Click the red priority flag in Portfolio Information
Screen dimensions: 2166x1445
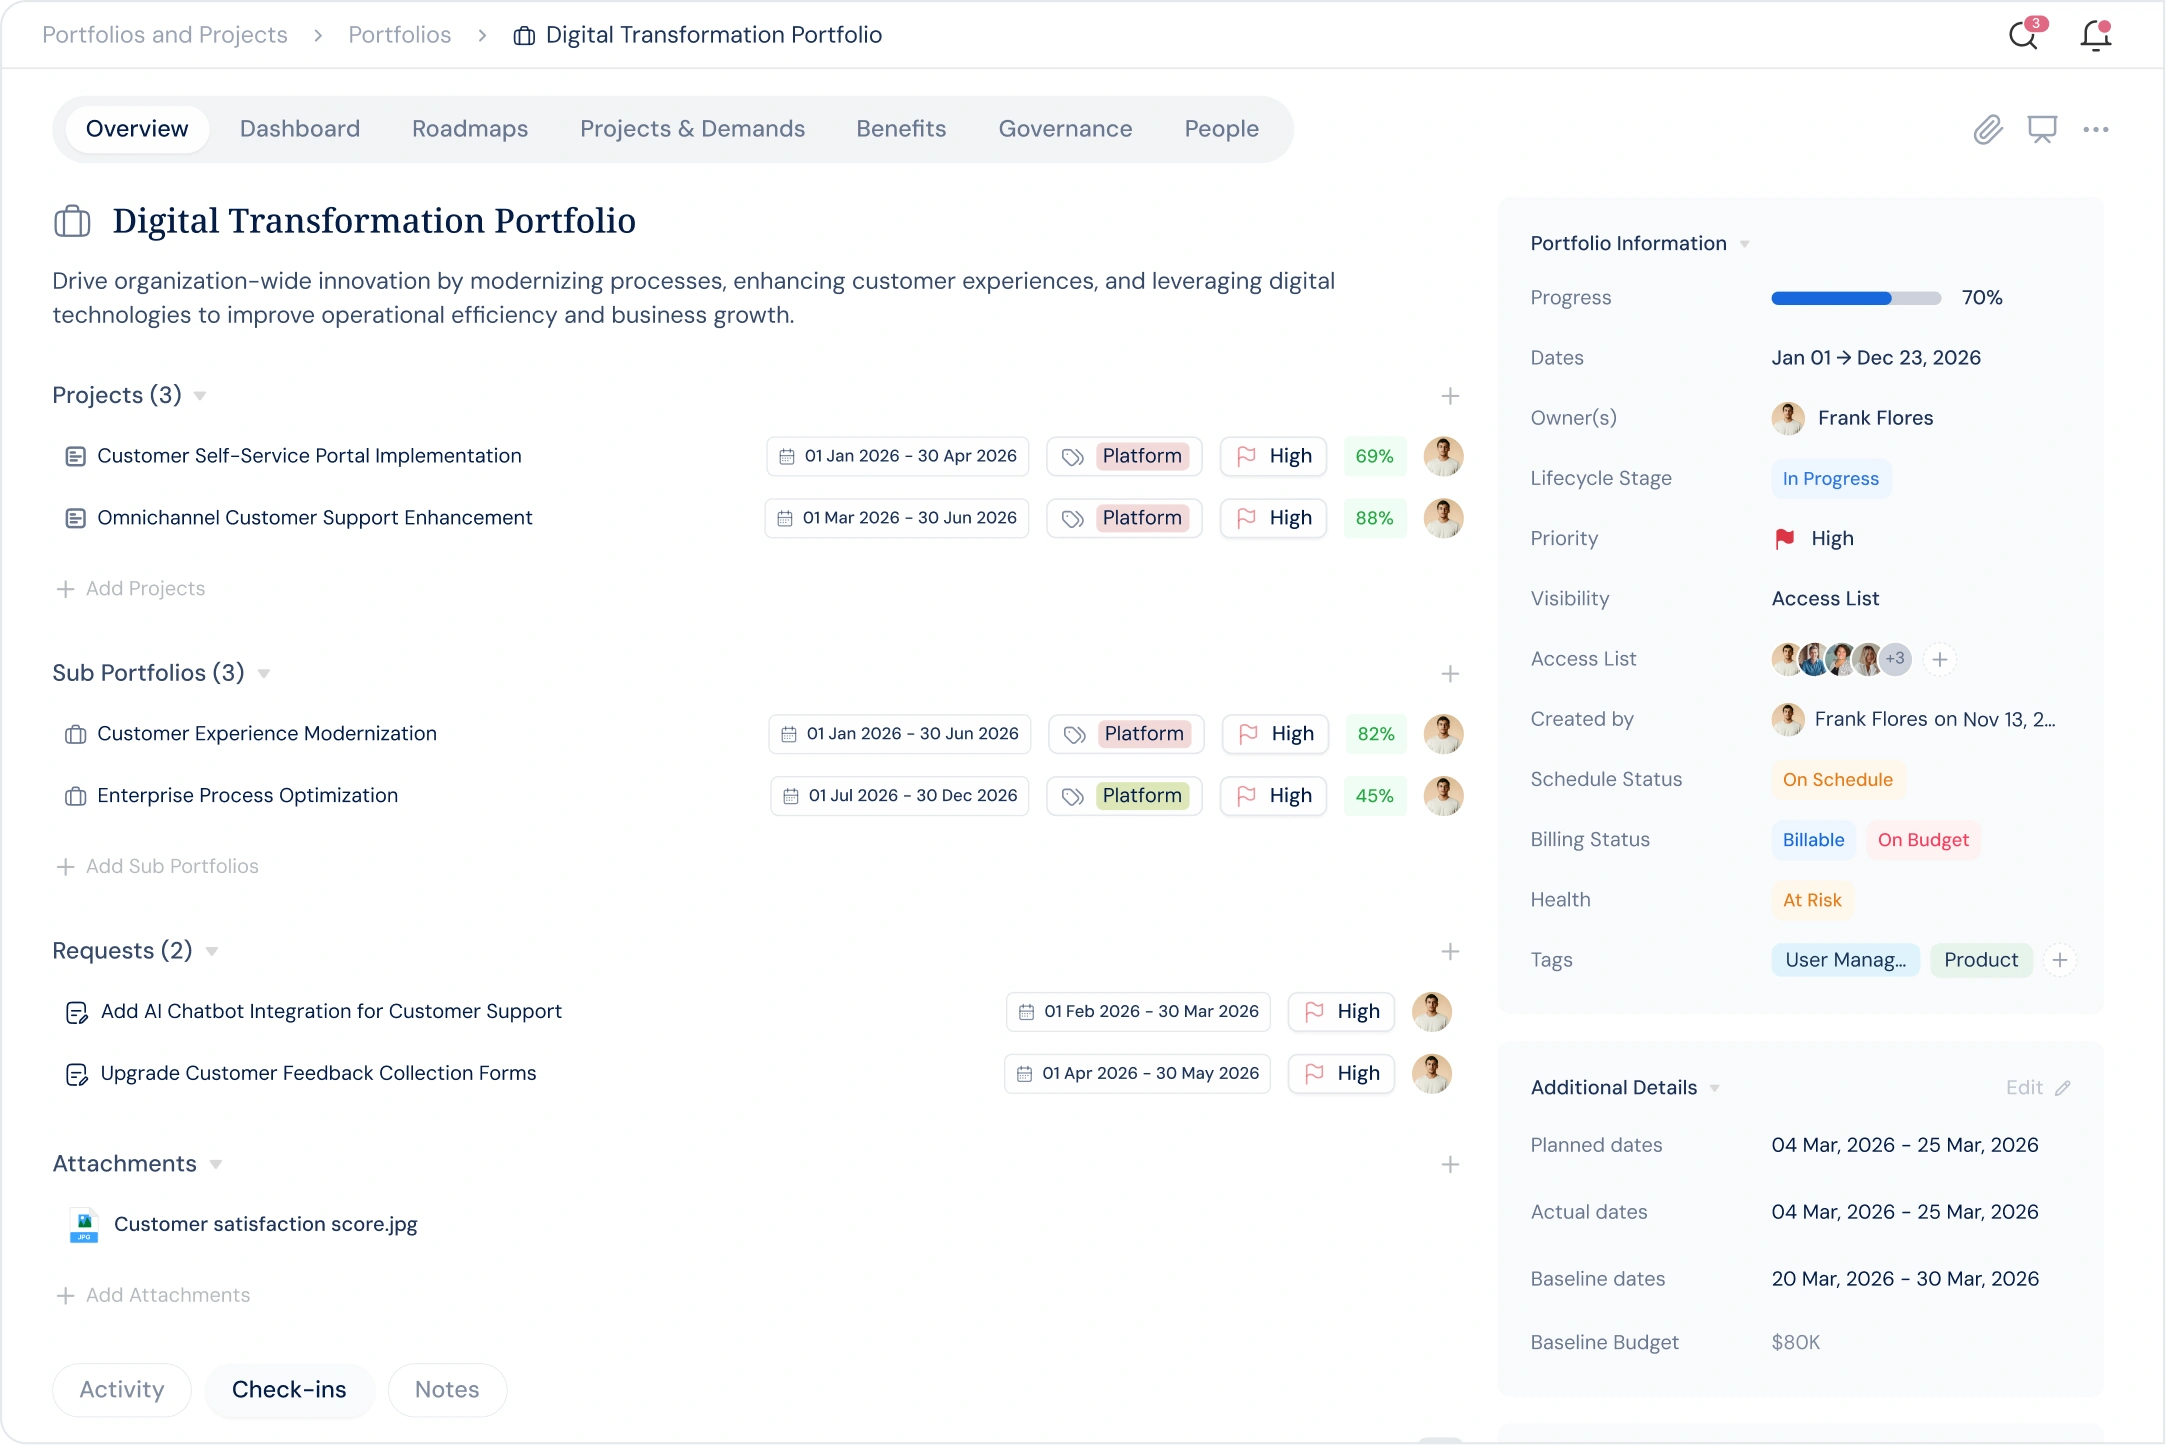pos(1785,539)
